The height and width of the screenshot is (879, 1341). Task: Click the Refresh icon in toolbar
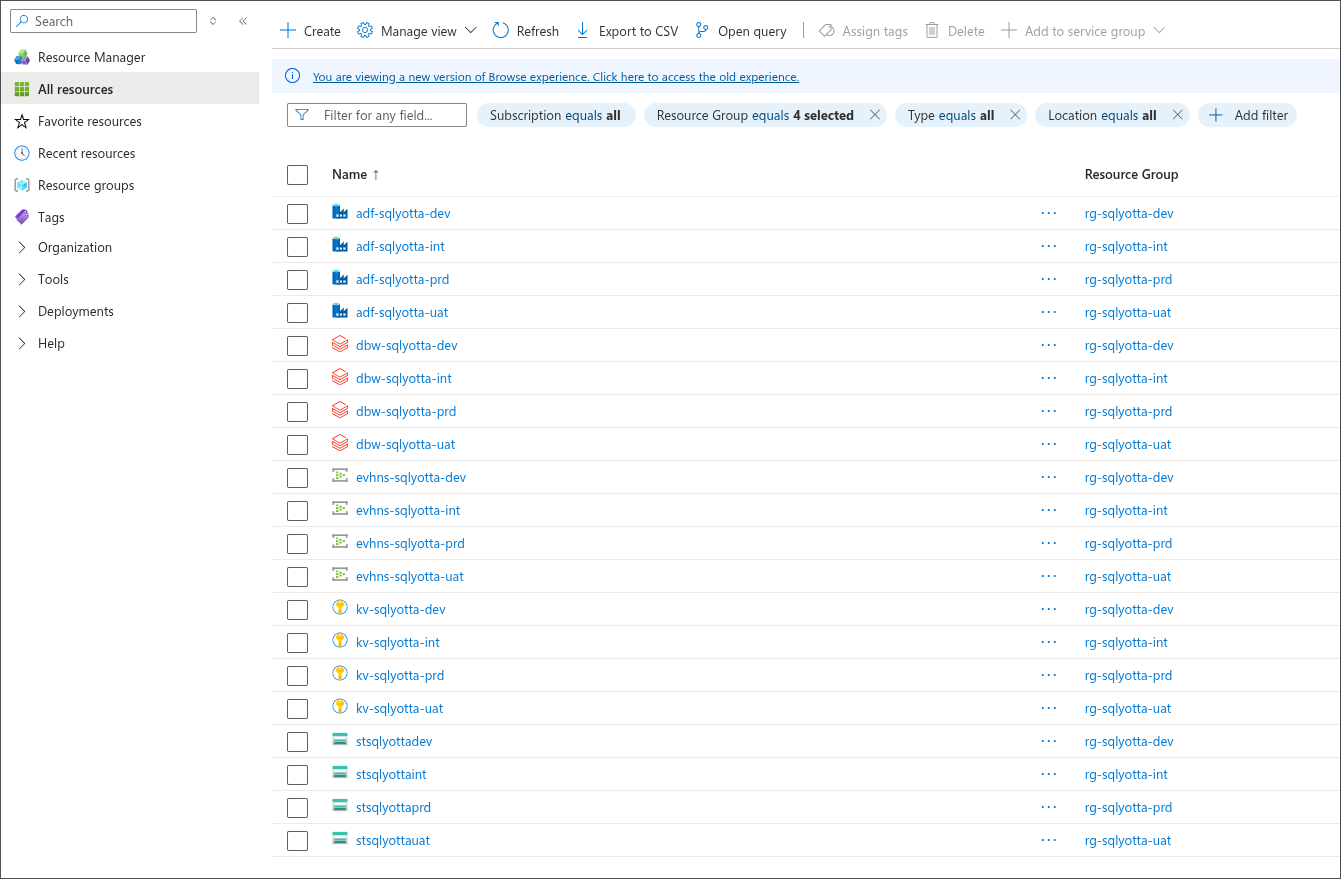(501, 31)
